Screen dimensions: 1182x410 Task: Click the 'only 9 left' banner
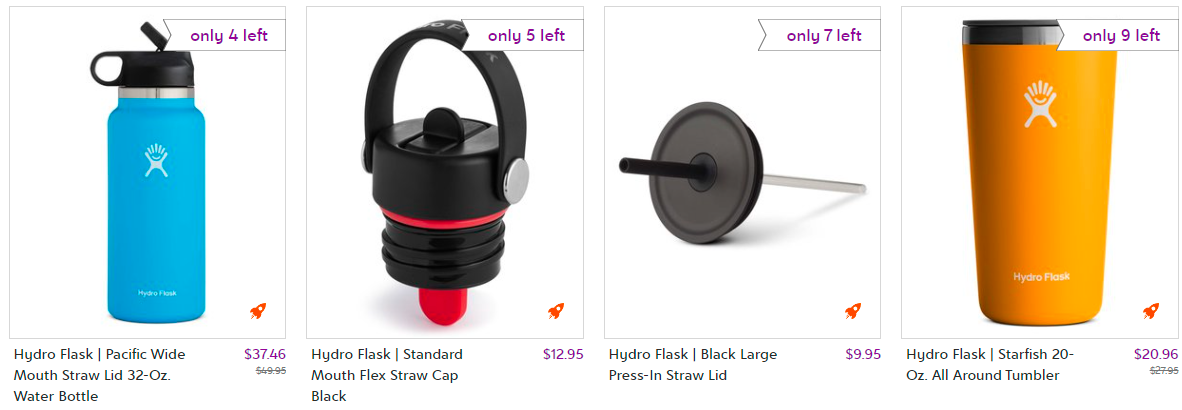click(1117, 35)
